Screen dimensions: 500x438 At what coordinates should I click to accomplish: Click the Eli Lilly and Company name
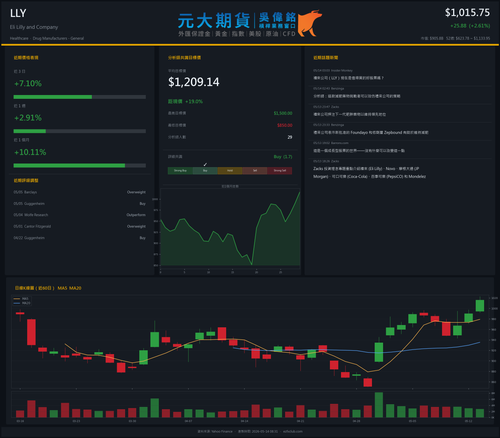click(34, 27)
